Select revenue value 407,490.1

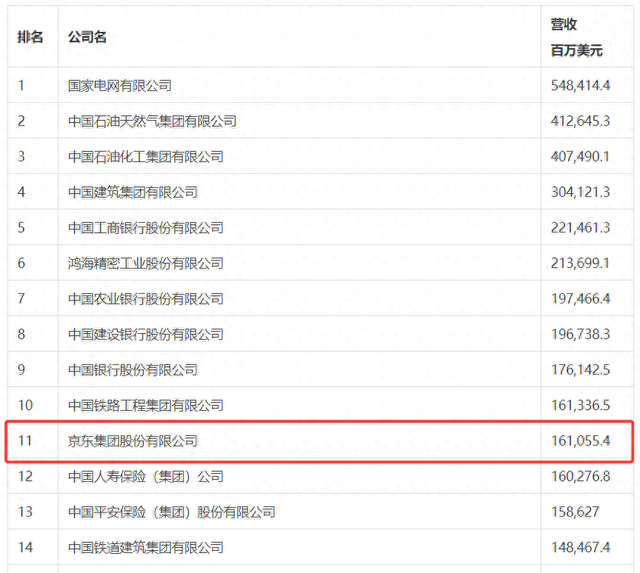click(580, 156)
